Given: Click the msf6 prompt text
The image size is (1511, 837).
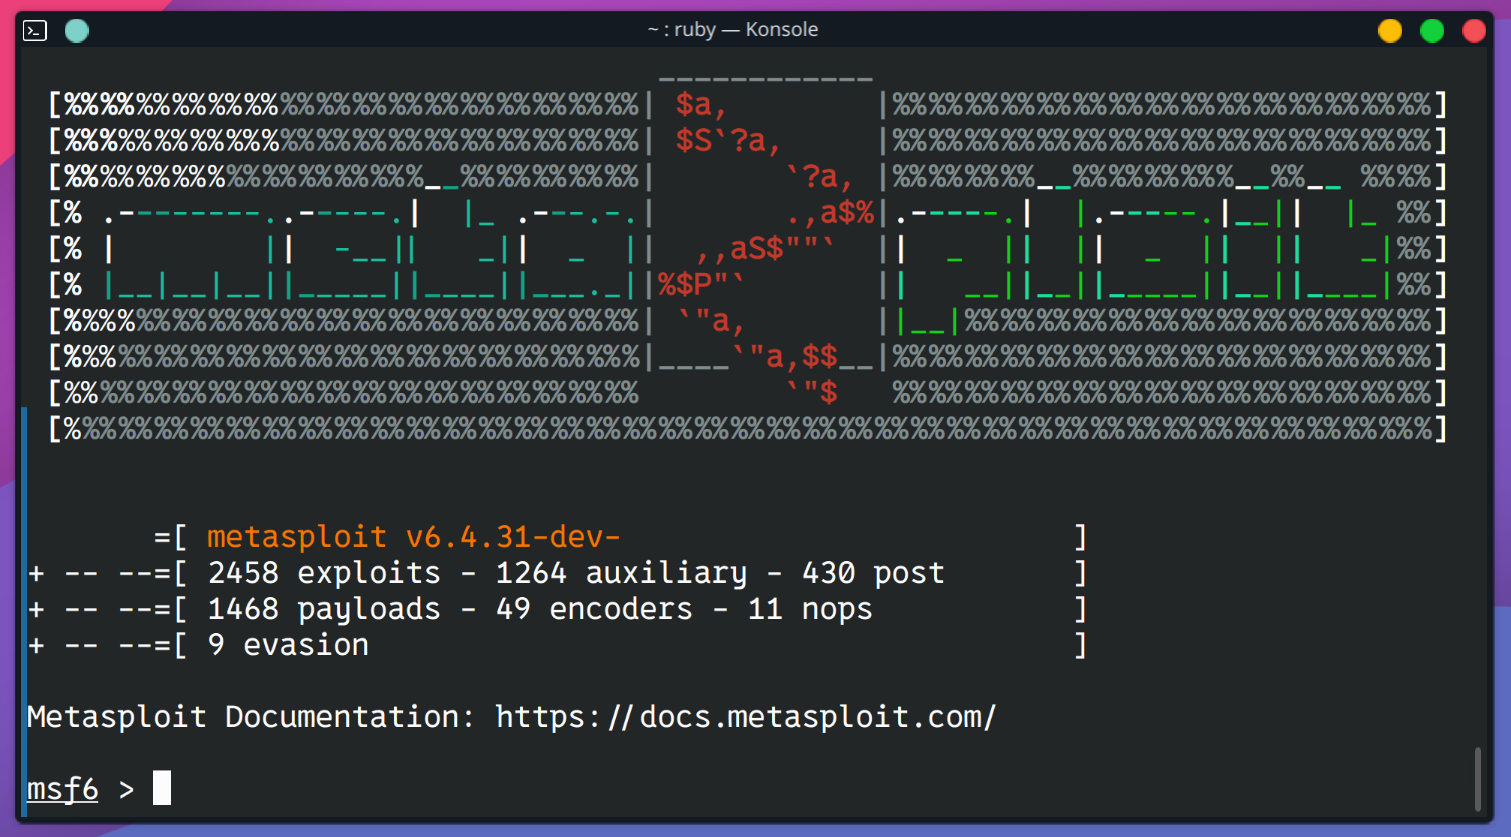Looking at the screenshot, I should pyautogui.click(x=63, y=789).
